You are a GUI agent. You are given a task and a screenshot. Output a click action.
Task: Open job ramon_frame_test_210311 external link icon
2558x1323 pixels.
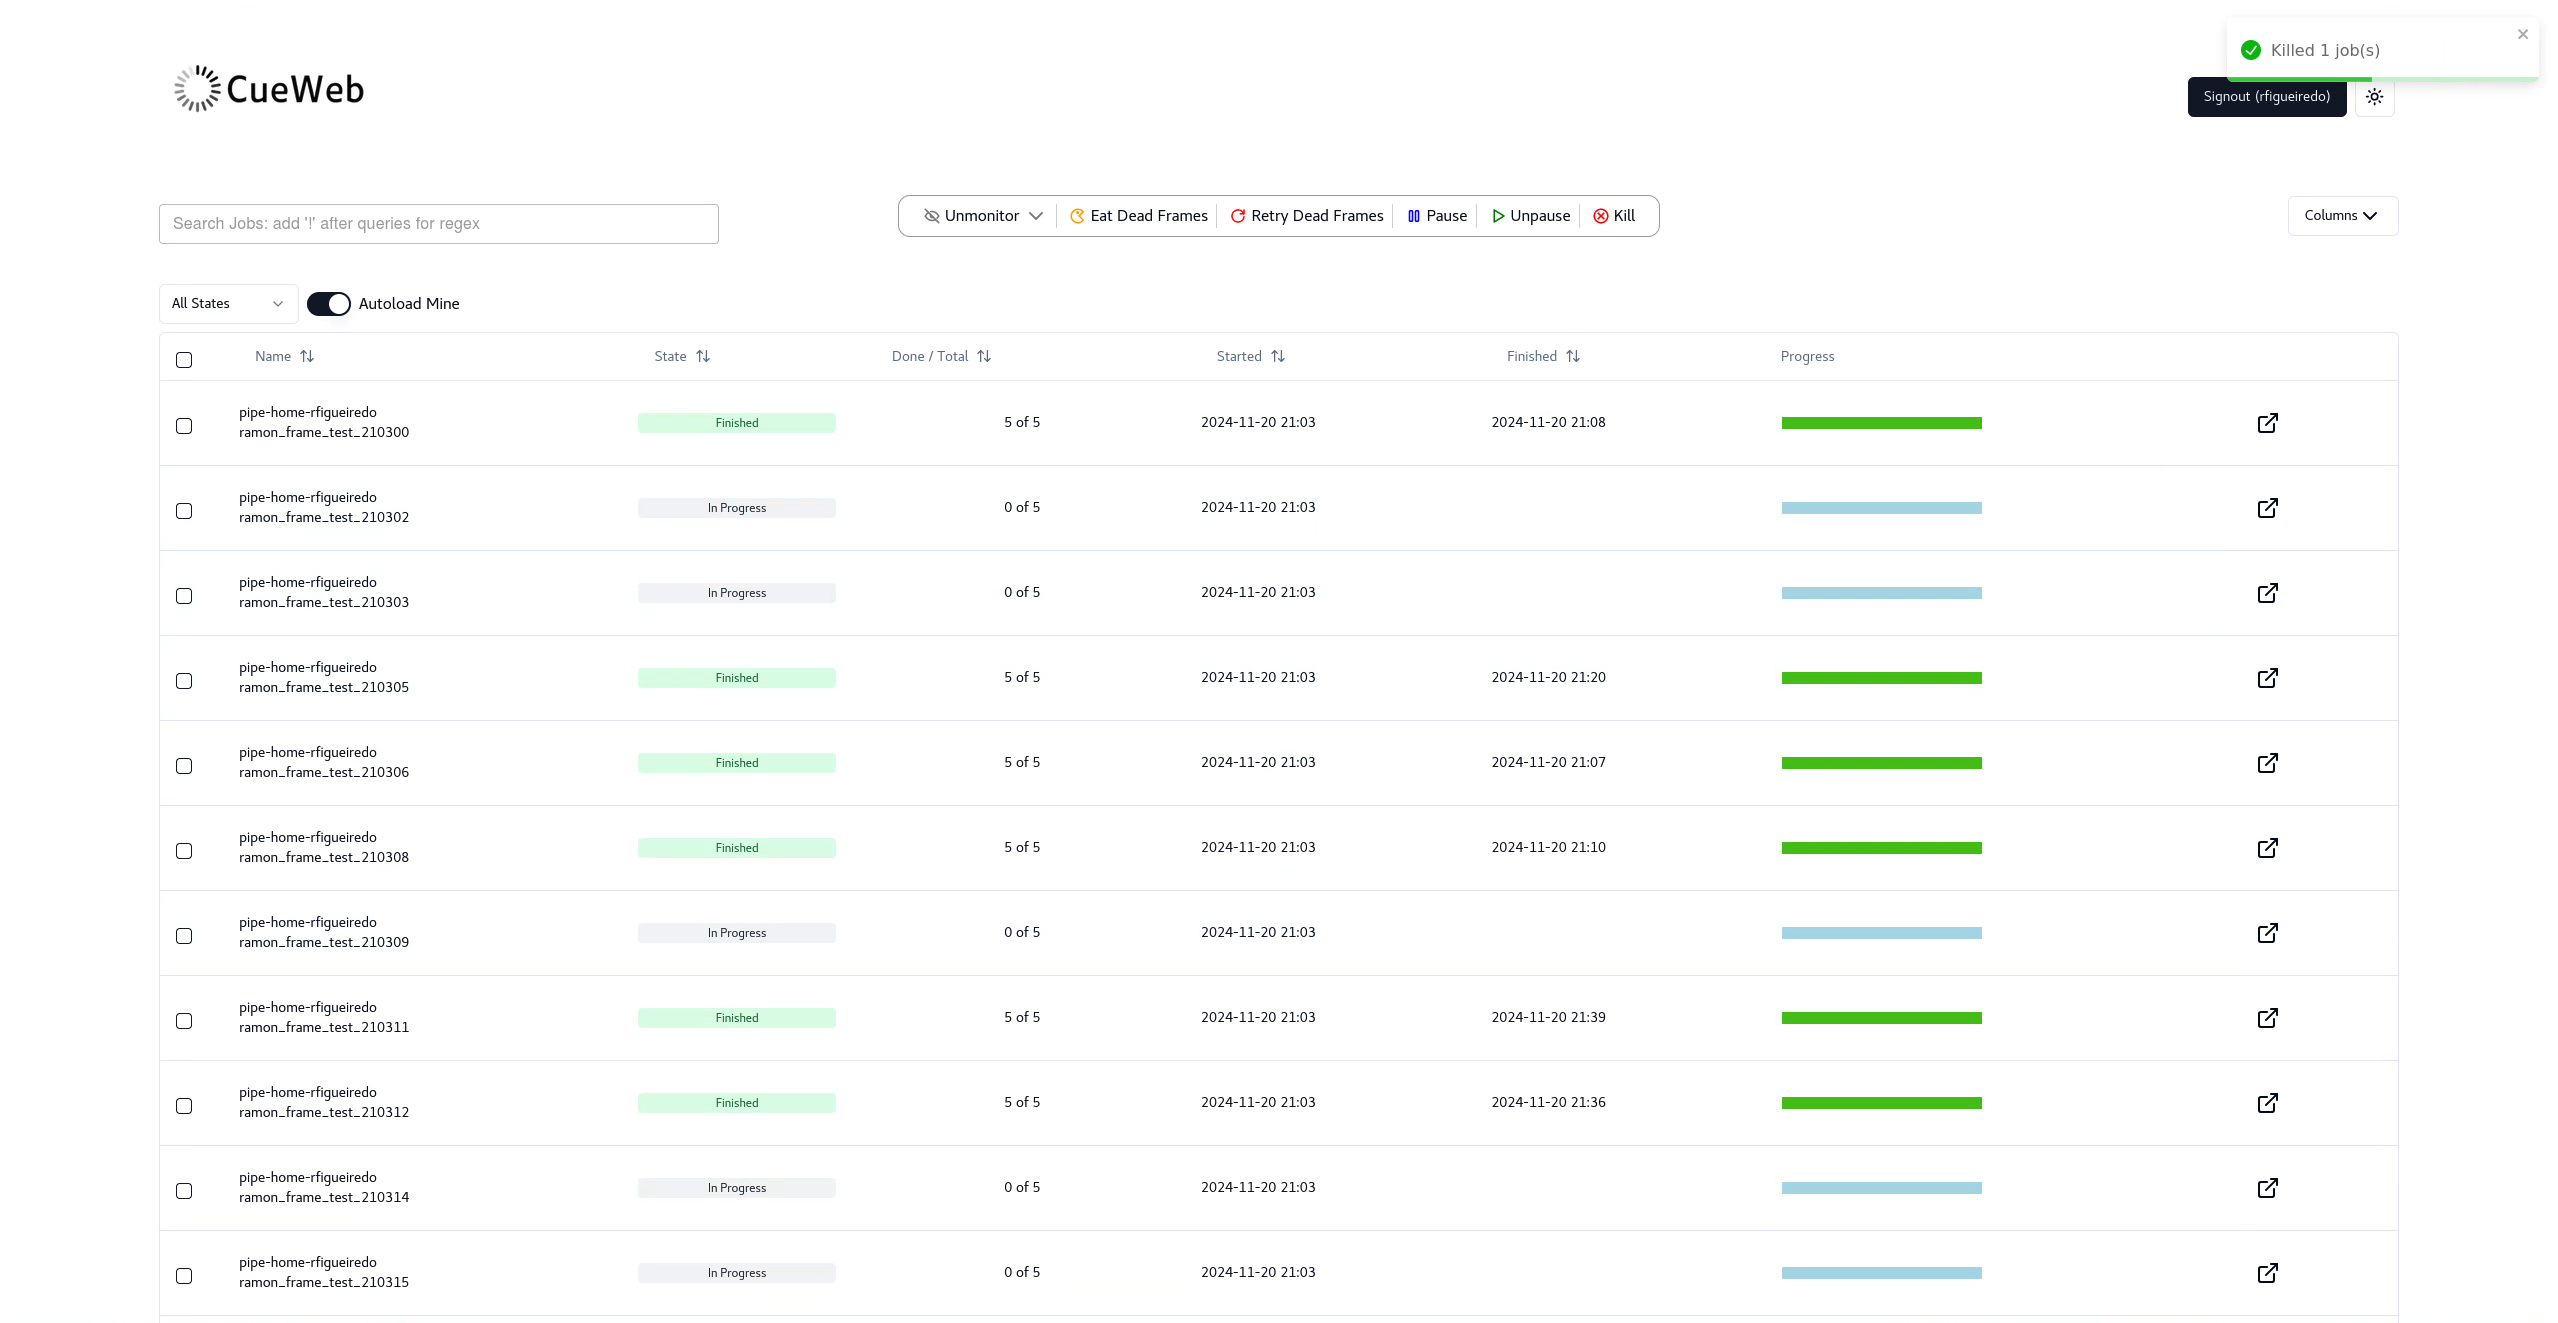(2267, 1018)
